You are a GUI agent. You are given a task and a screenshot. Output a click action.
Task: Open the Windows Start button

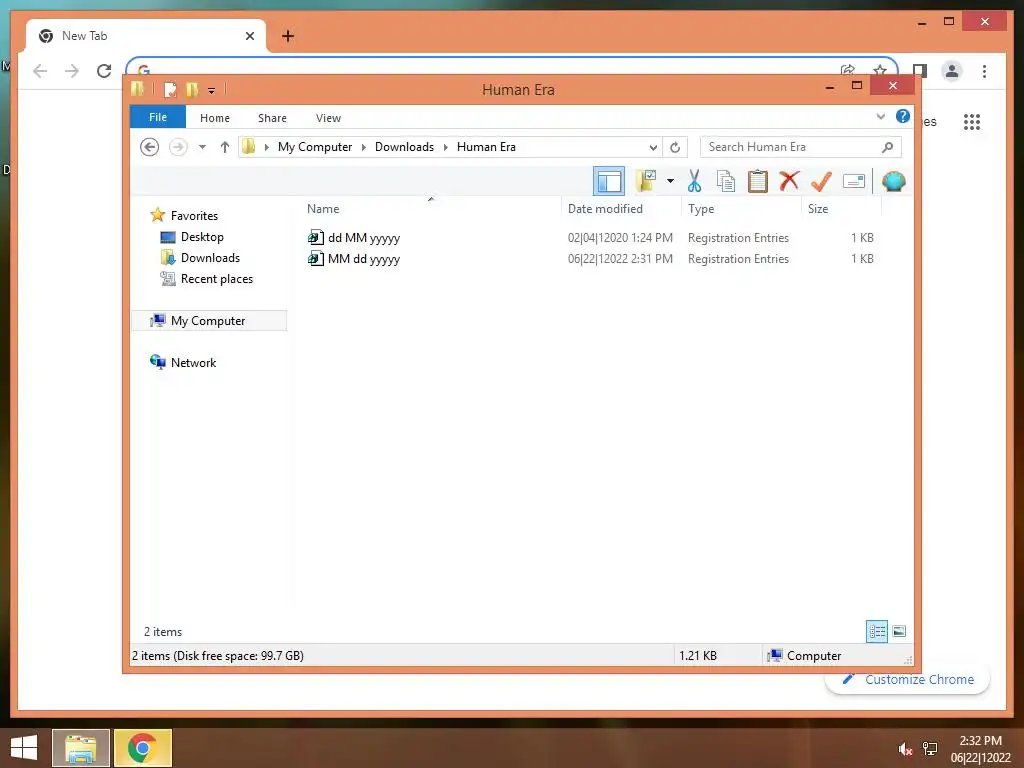pos(24,748)
